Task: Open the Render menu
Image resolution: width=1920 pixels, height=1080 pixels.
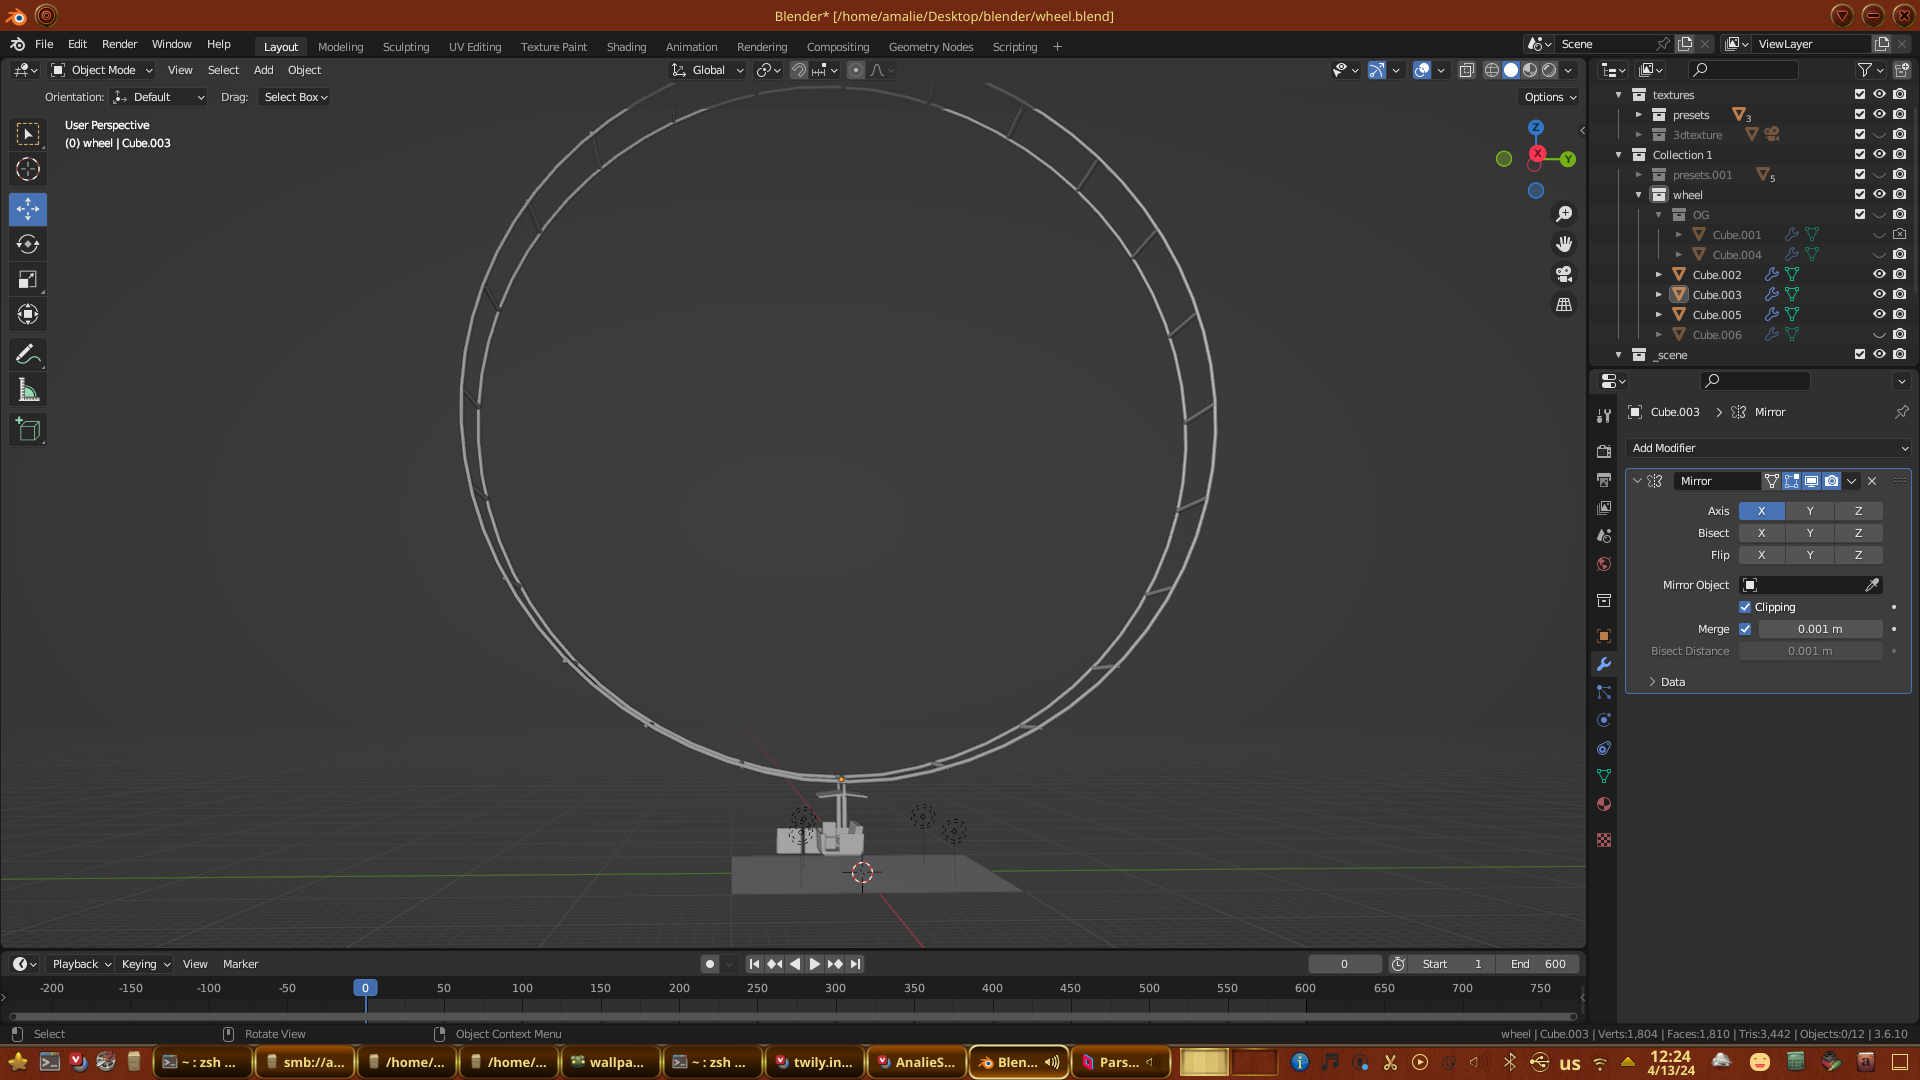Action: [119, 44]
